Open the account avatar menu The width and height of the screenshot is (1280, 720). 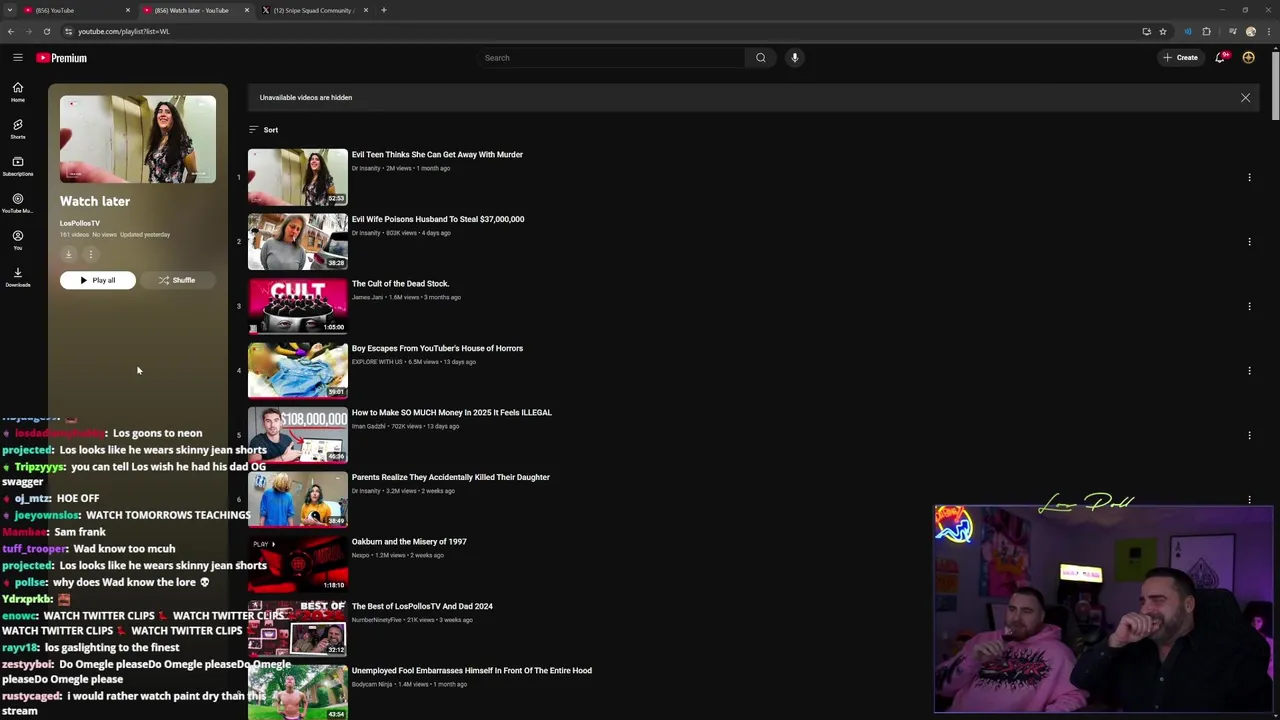tap(1248, 58)
